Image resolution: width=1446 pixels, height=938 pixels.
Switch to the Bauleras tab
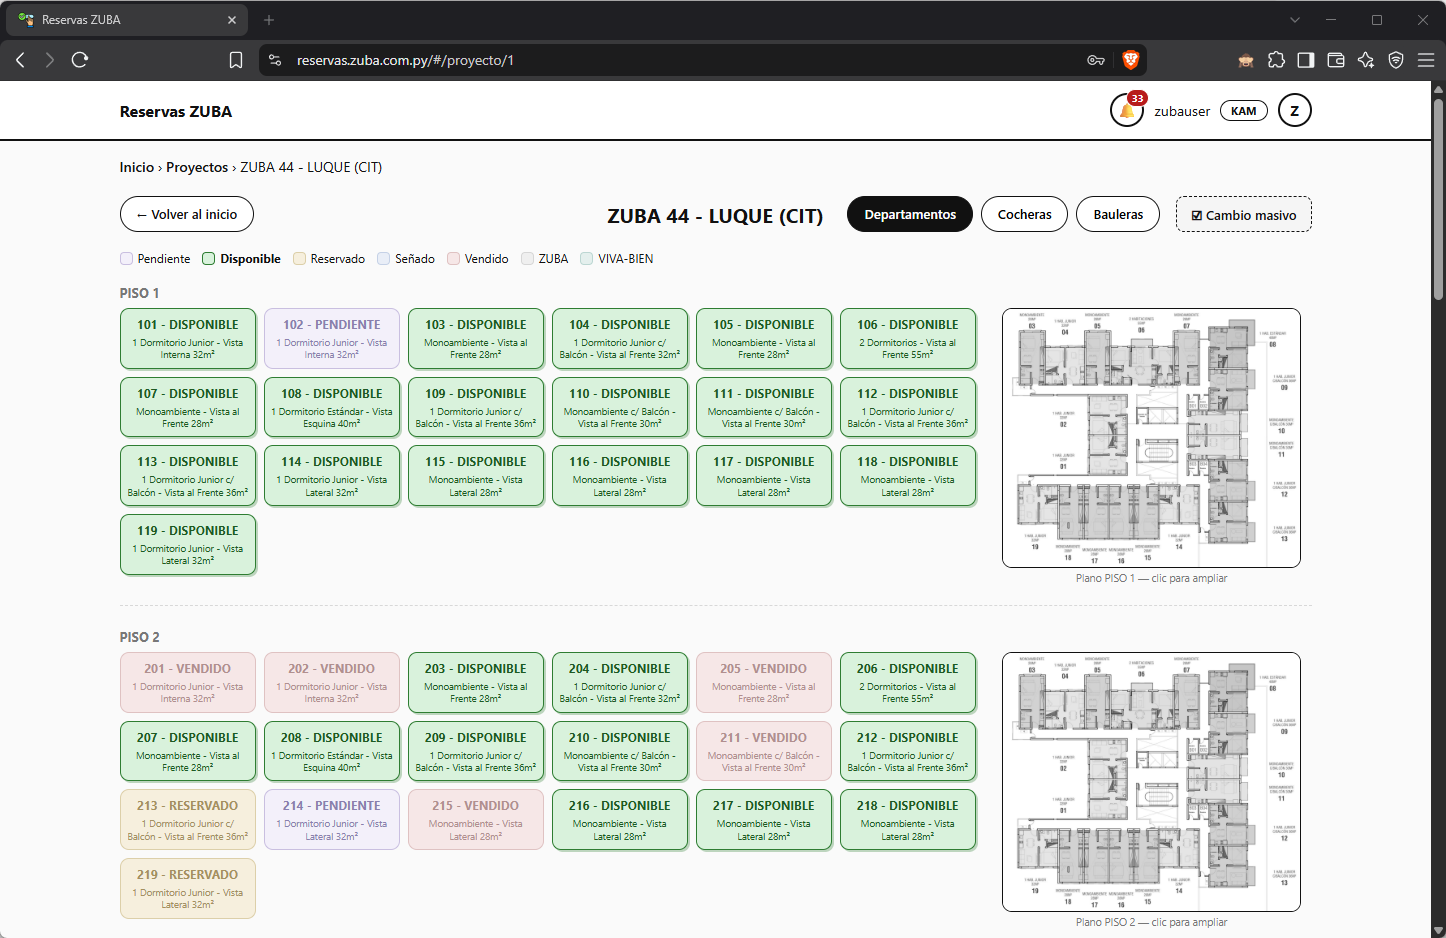tap(1118, 214)
